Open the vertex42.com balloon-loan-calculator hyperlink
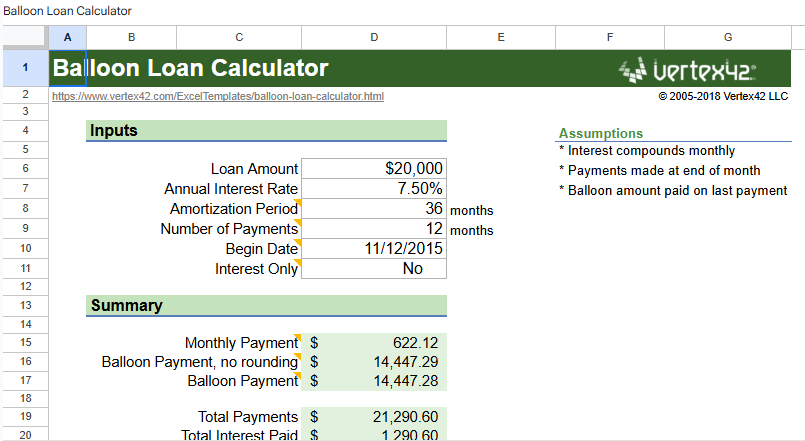The height and width of the screenshot is (441, 805). (218, 97)
